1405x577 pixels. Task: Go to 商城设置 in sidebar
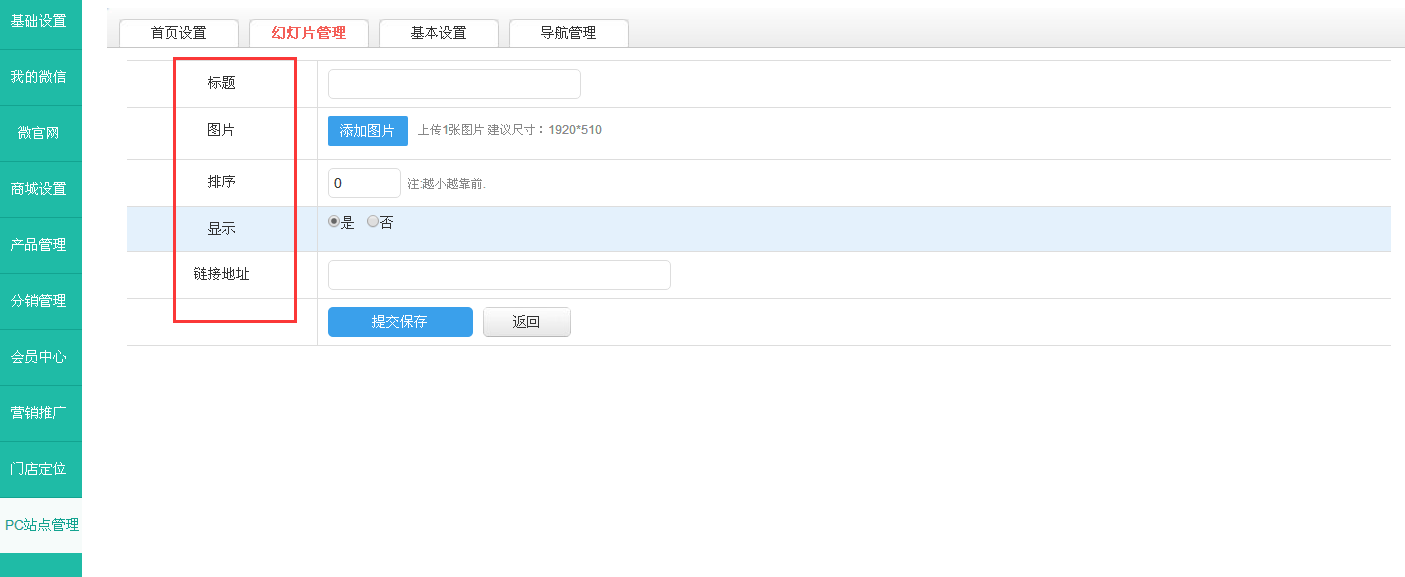tap(39, 189)
